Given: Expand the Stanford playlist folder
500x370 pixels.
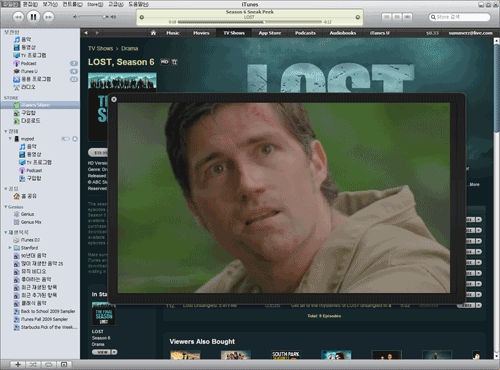Looking at the screenshot, I should coord(10,248).
